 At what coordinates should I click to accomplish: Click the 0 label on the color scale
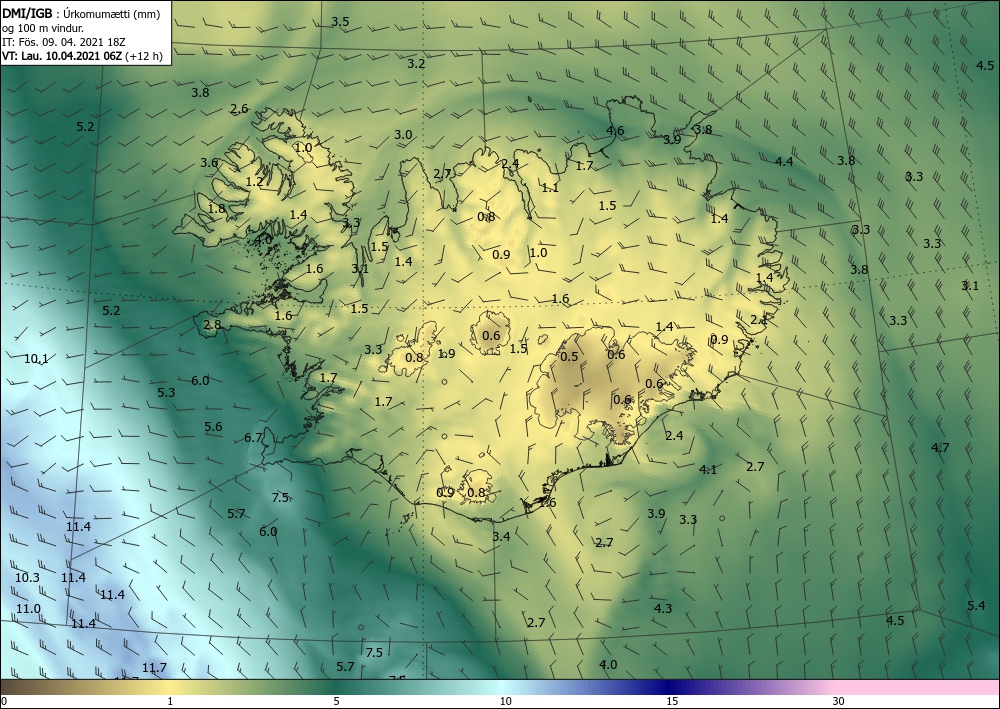(x=4, y=702)
